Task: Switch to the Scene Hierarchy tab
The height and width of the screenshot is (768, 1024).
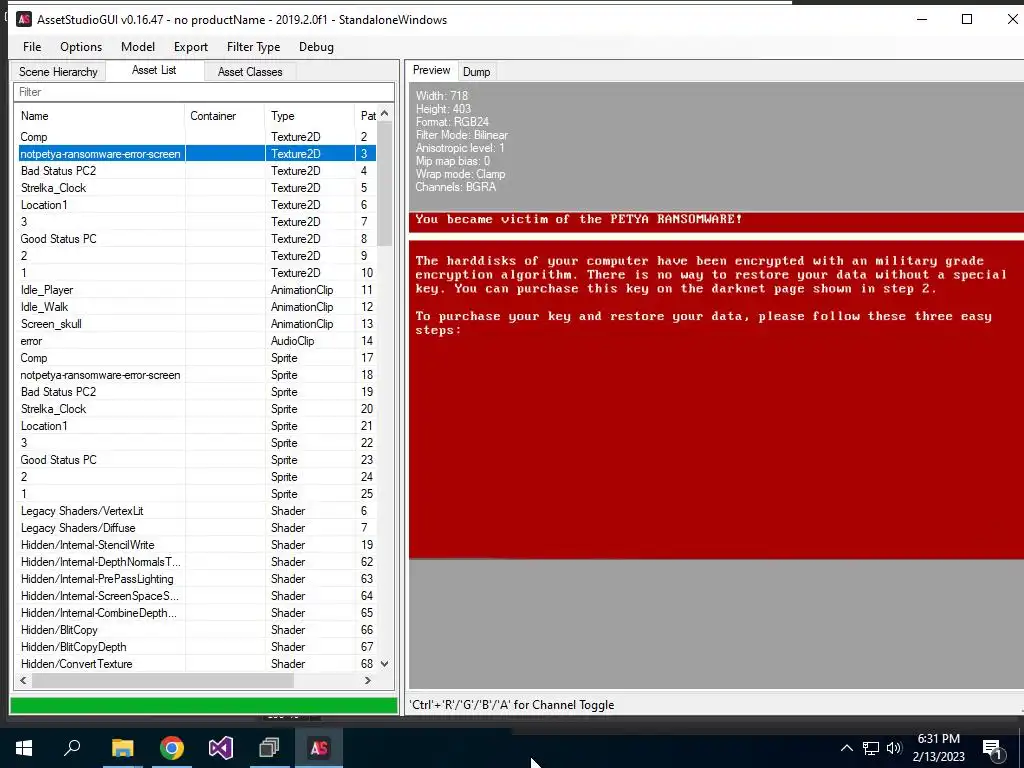Action: pyautogui.click(x=58, y=72)
